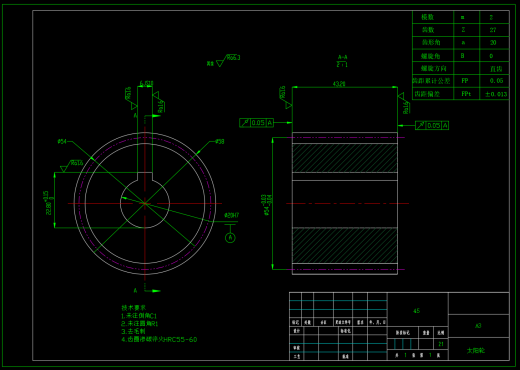The width and height of the screenshot is (520, 370).
Task: Select the 螺旋方向 table cell
Action: 433,68
